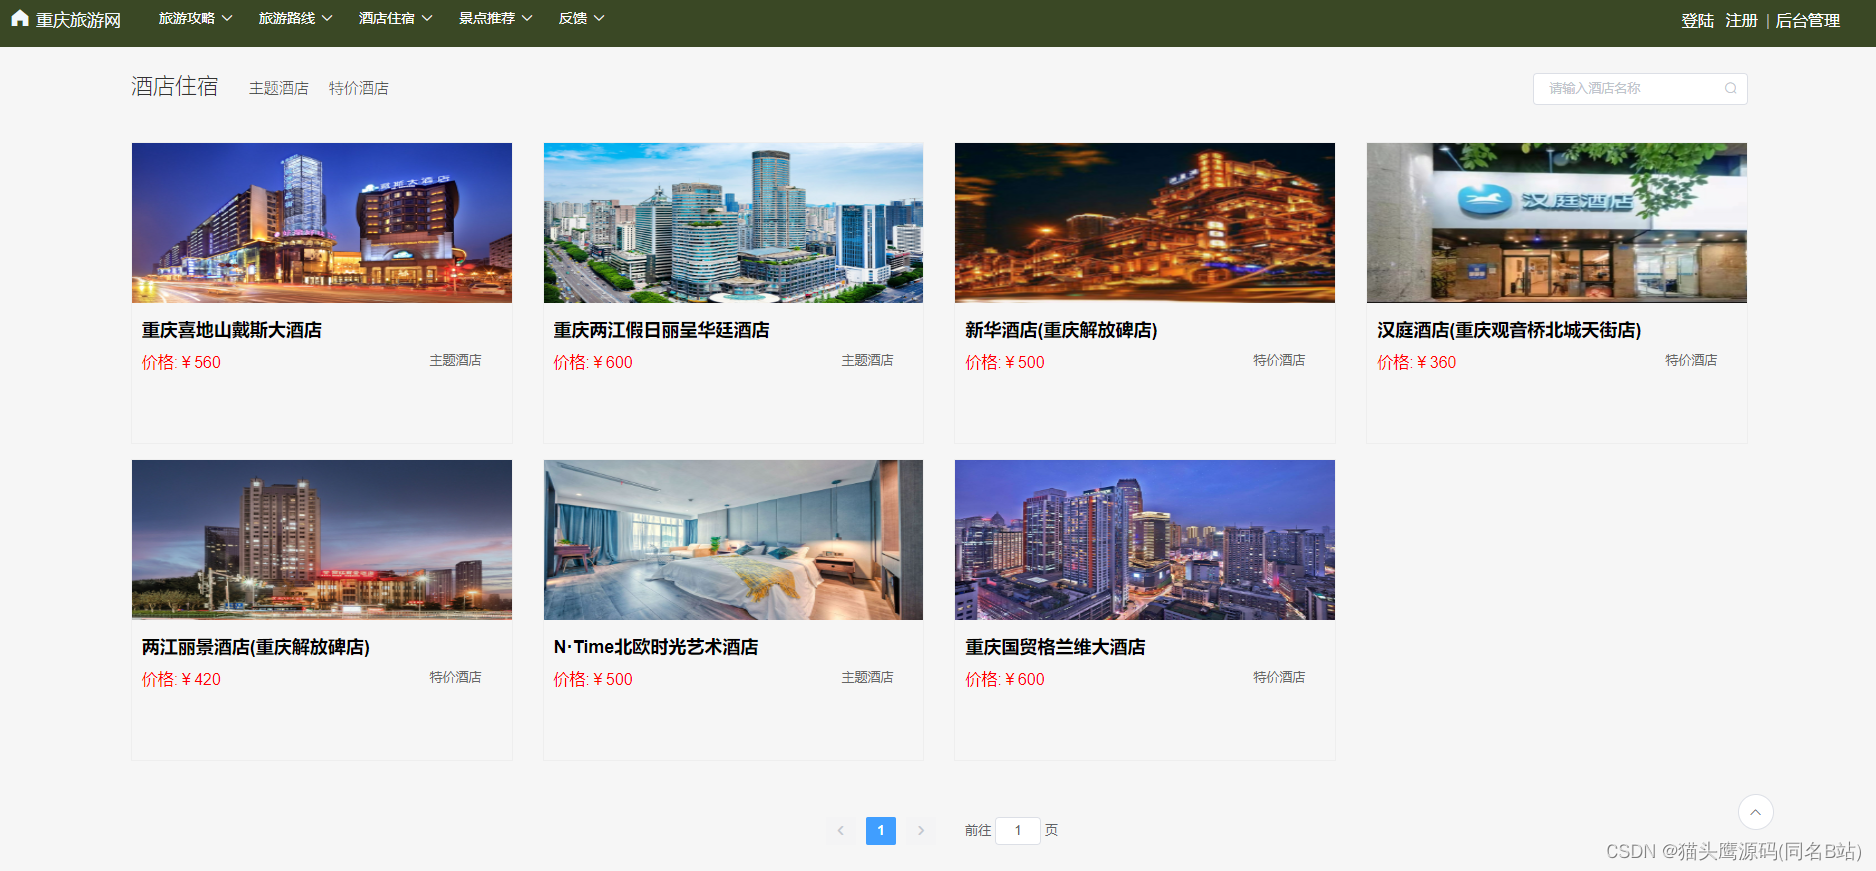Image resolution: width=1876 pixels, height=871 pixels.
Task: Click 主题酒店 tag on N·Time北欧时光艺术酒店 card
Action: (x=867, y=677)
